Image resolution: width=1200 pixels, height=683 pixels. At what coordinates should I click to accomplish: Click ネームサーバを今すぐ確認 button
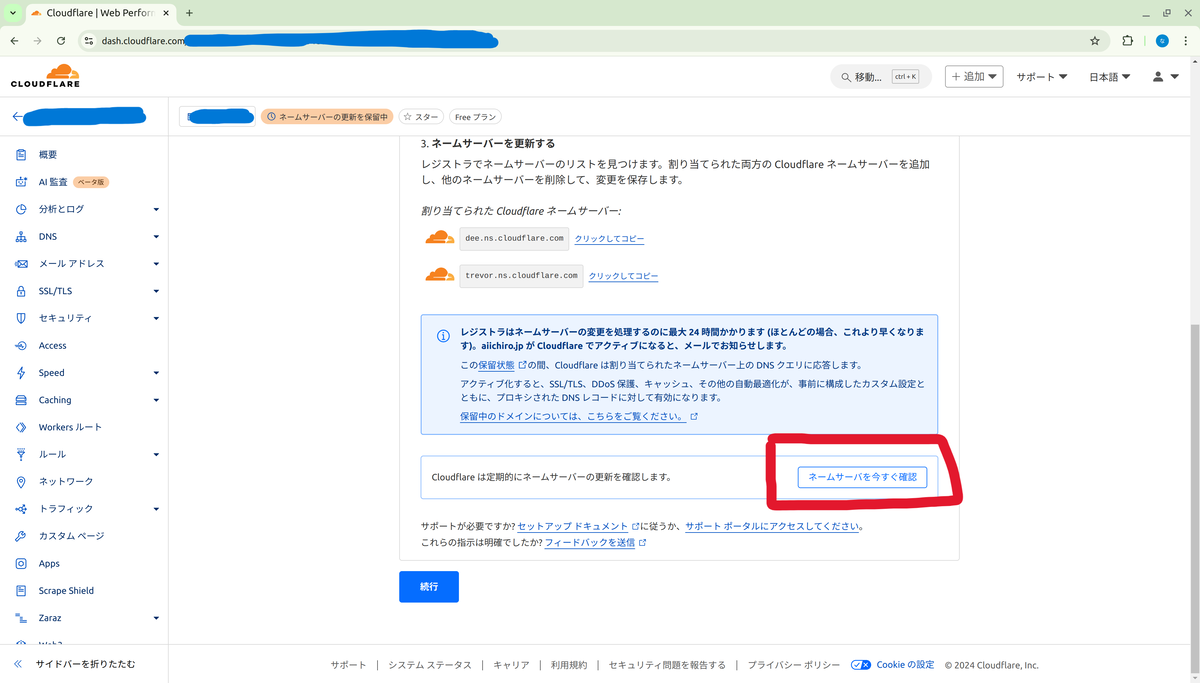coord(862,477)
